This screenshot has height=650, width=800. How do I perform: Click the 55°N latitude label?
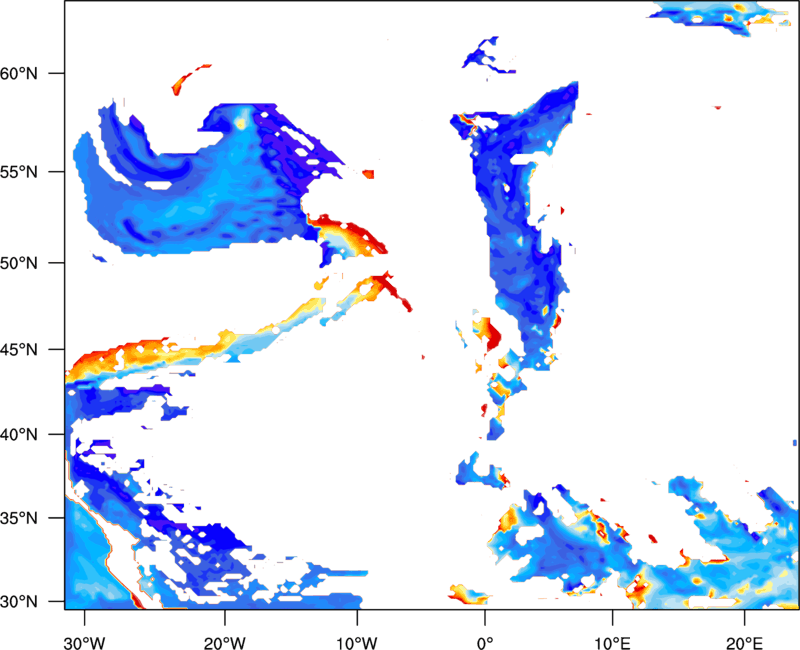click(x=19, y=172)
